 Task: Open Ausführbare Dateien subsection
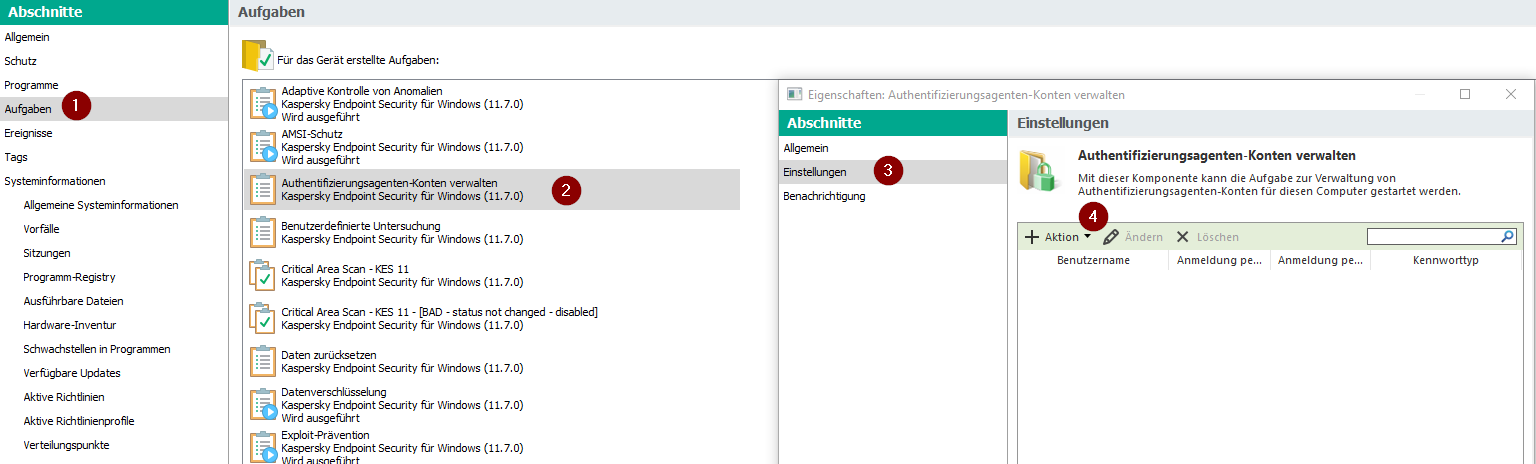(74, 301)
